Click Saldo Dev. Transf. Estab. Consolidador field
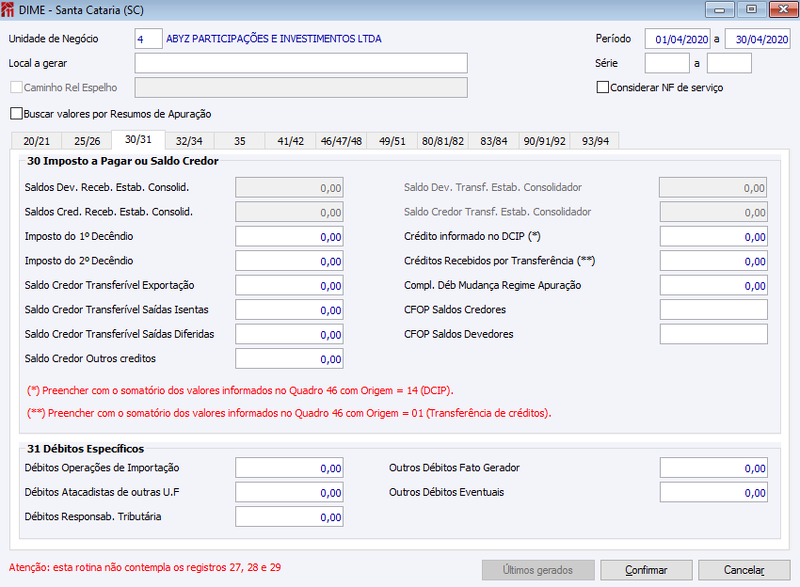This screenshot has width=800, height=587. click(713, 188)
